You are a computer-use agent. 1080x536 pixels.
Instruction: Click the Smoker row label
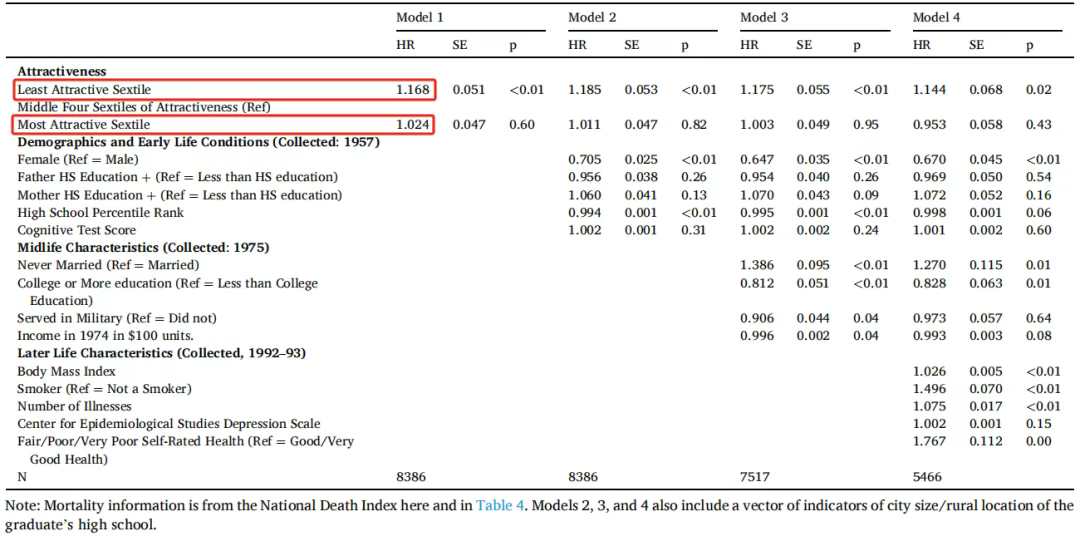(104, 389)
